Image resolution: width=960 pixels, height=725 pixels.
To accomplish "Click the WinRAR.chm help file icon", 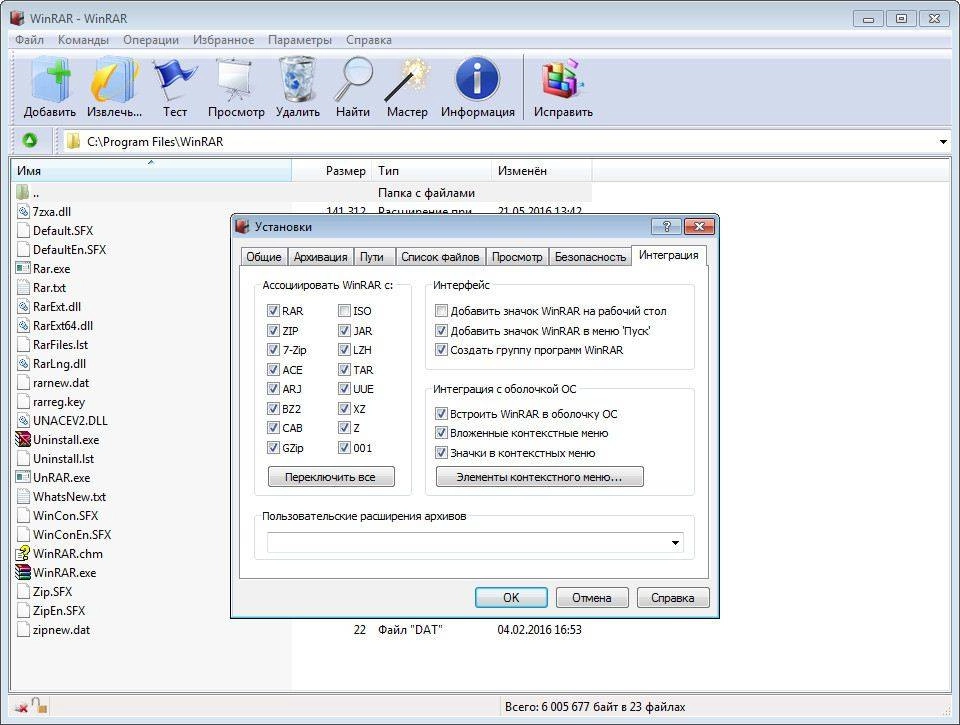I will click(x=23, y=554).
